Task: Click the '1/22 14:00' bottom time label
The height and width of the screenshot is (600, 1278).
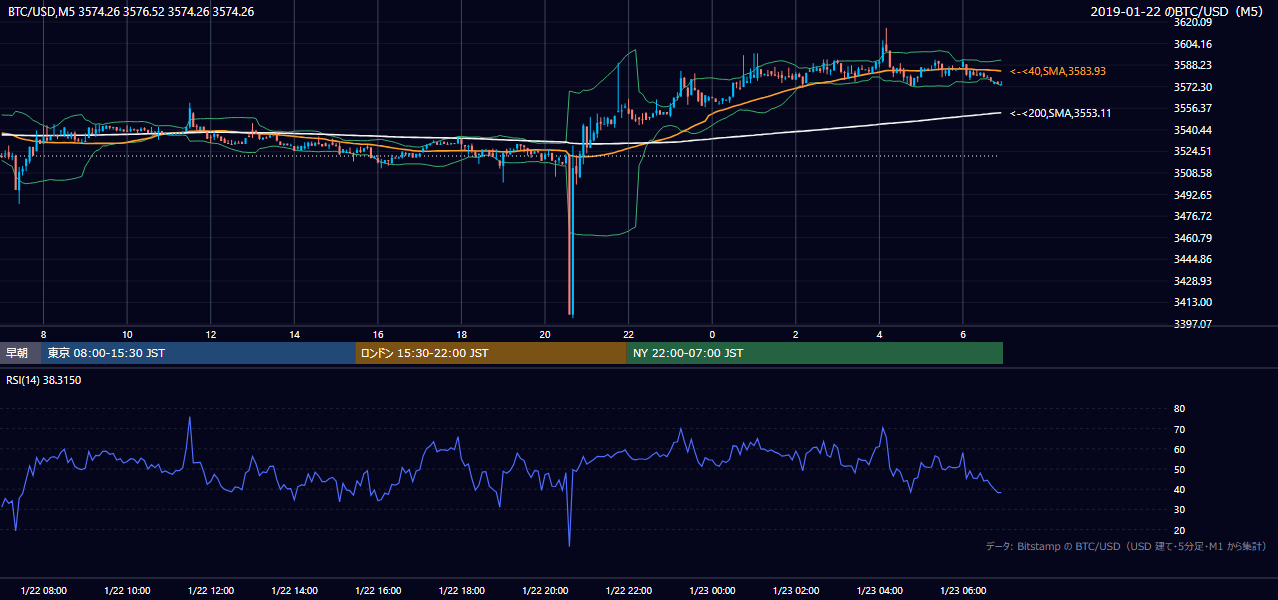Action: (294, 591)
